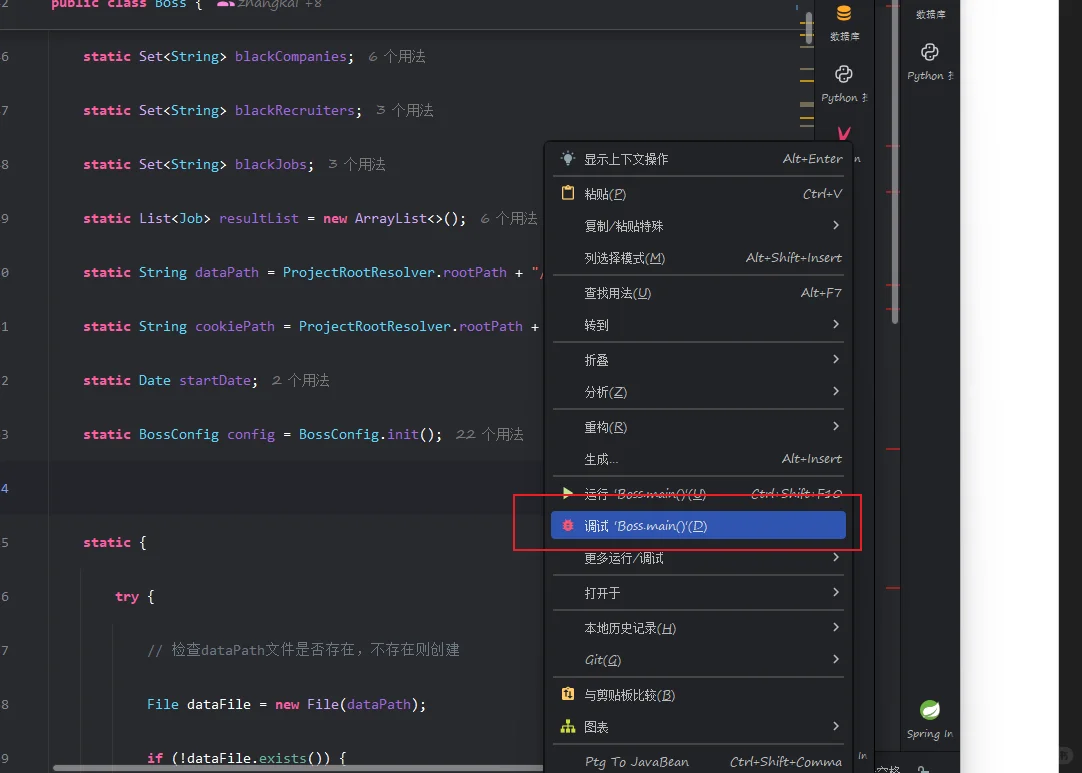This screenshot has height=773, width=1082.
Task: Select 查找用法(U) menu entry
Action: (x=698, y=293)
